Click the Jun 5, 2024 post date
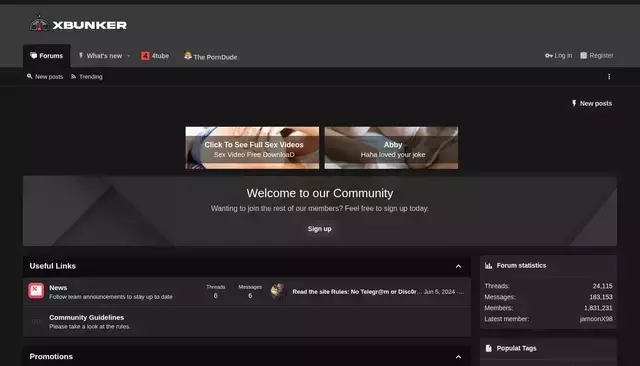This screenshot has height=366, width=640. (x=439, y=292)
